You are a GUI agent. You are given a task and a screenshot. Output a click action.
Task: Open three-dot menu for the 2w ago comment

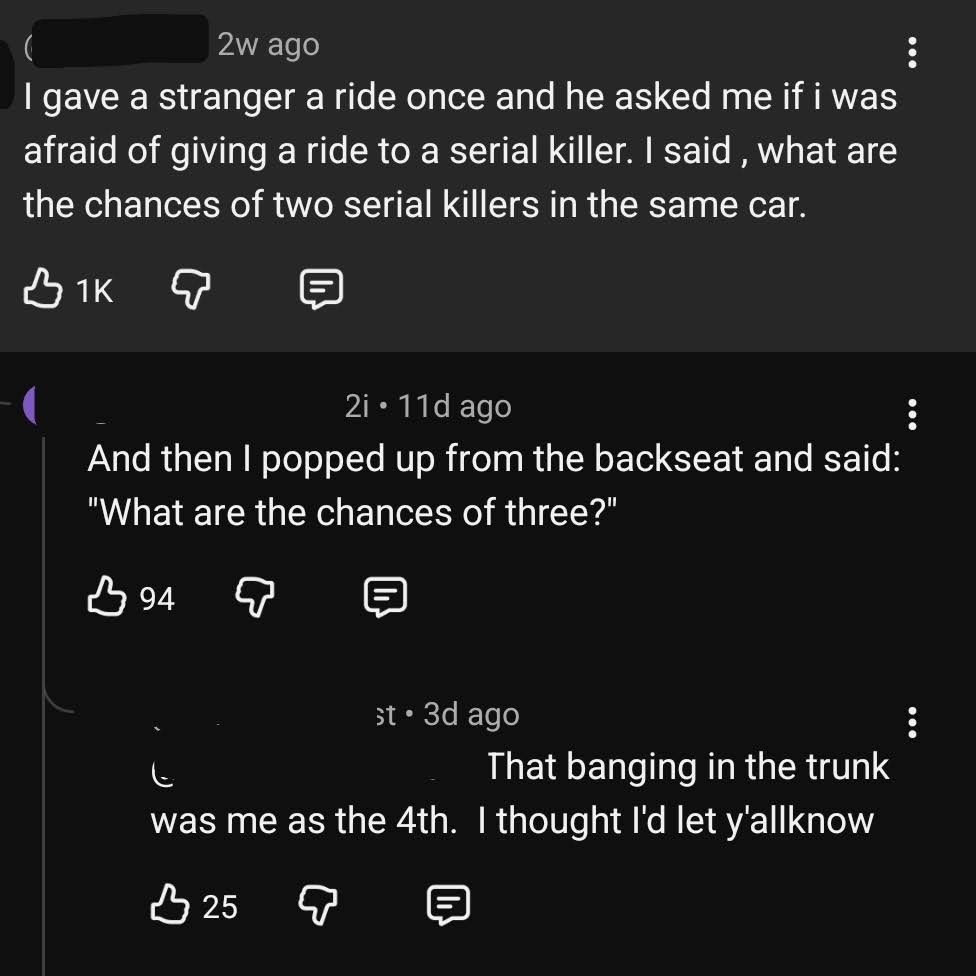(x=912, y=52)
